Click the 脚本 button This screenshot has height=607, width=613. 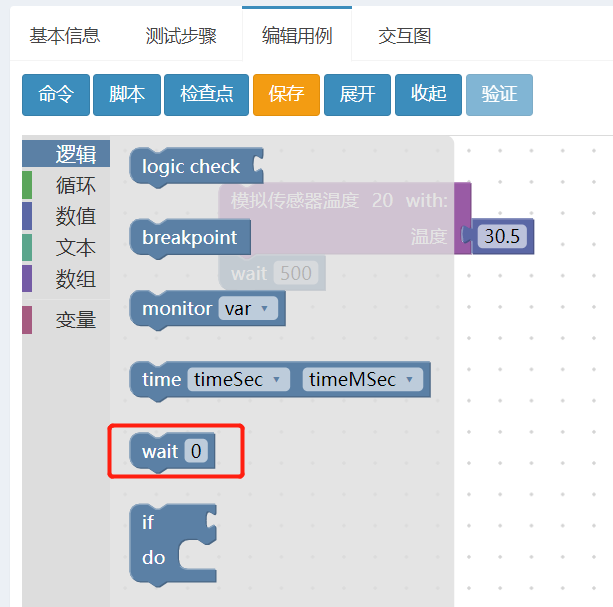click(127, 95)
